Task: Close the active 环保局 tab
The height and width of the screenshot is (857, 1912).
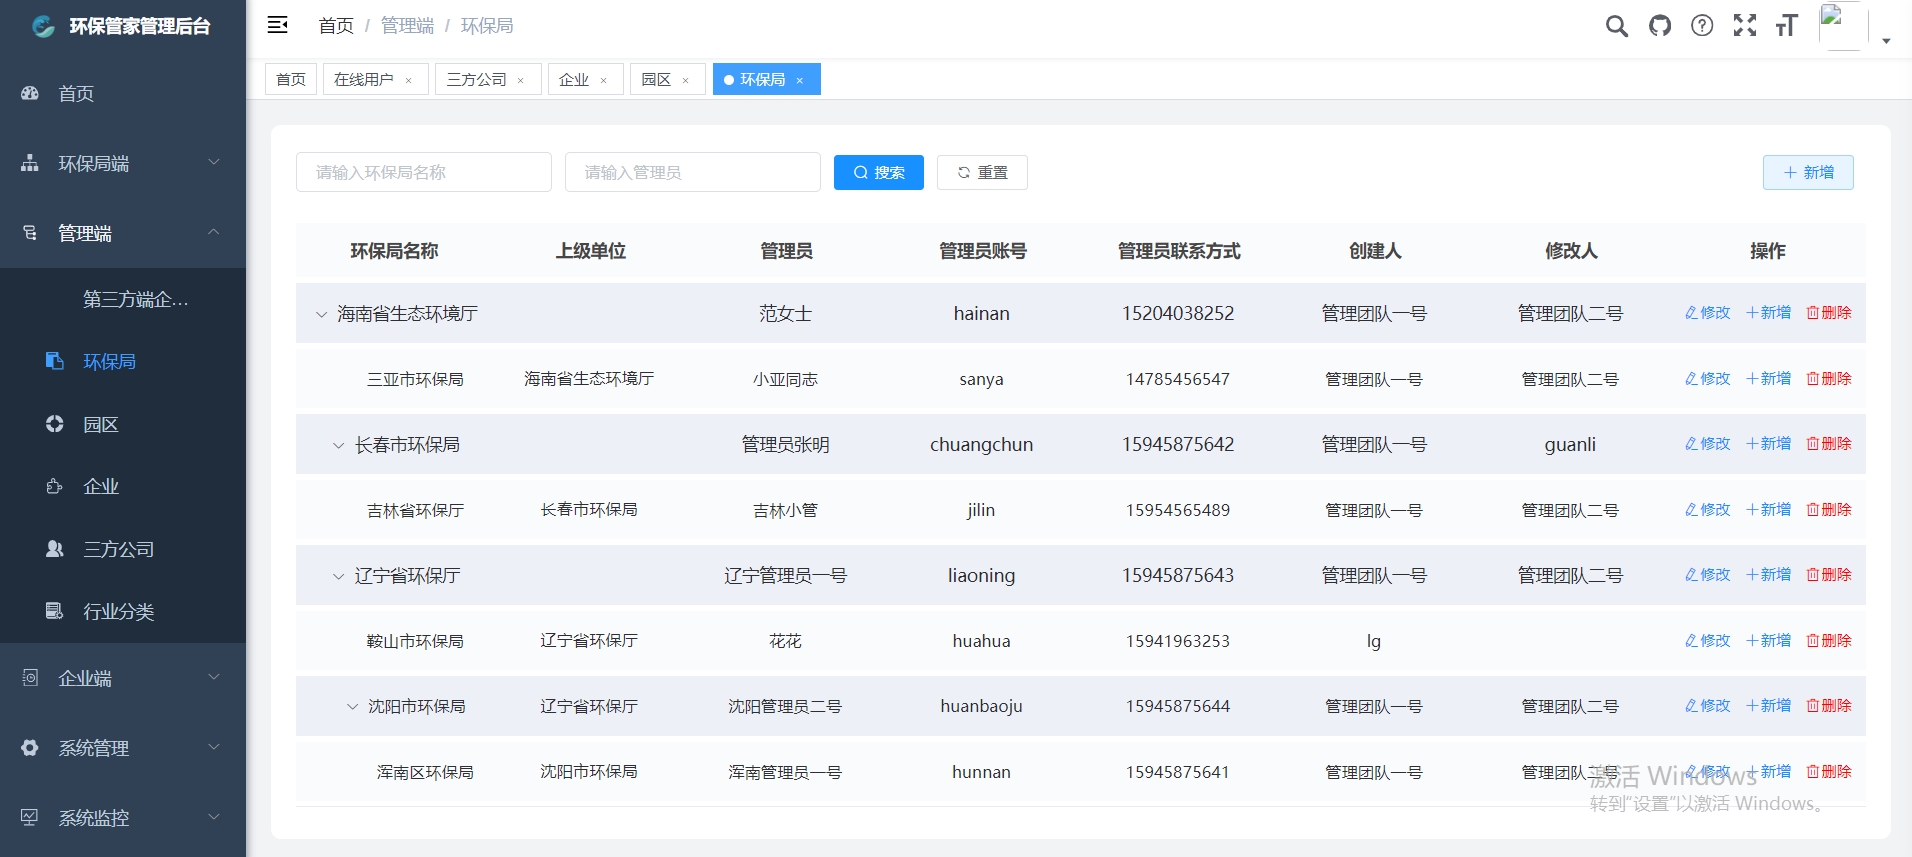Action: [x=800, y=80]
